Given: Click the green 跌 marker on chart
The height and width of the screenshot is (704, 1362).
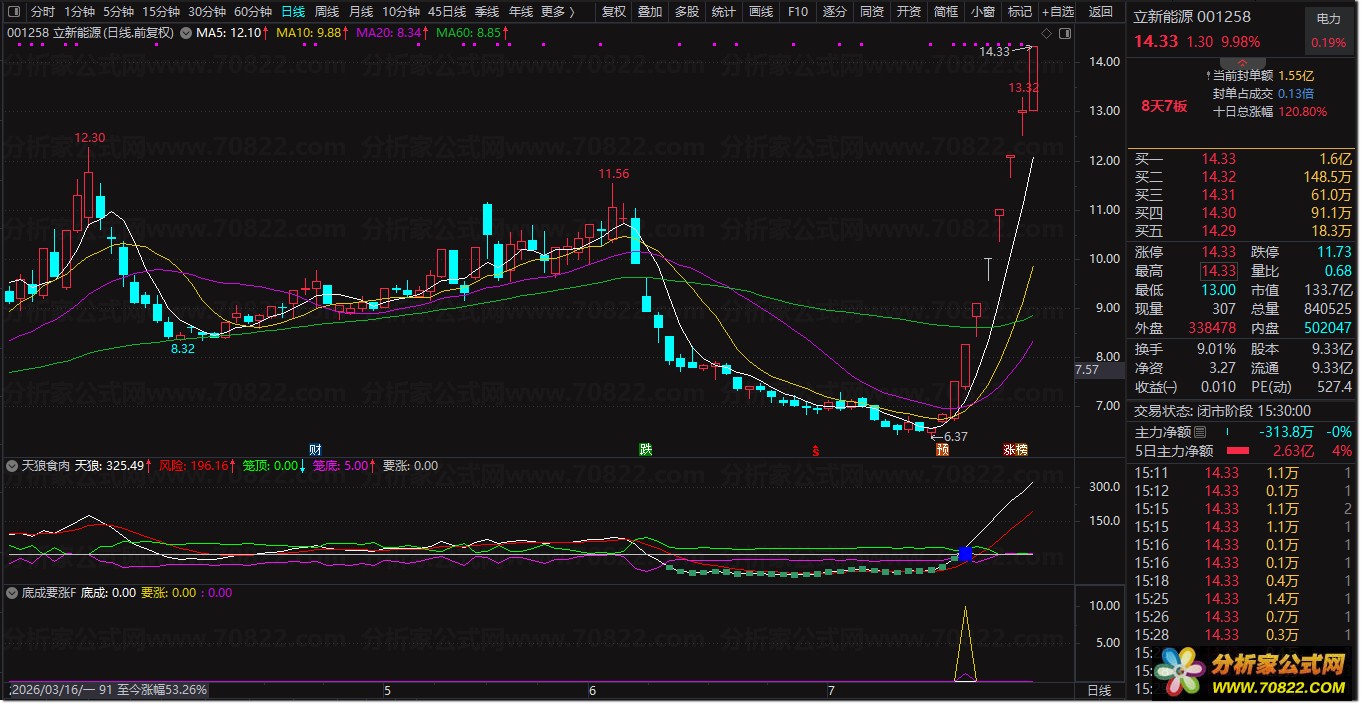Looking at the screenshot, I should click(645, 449).
